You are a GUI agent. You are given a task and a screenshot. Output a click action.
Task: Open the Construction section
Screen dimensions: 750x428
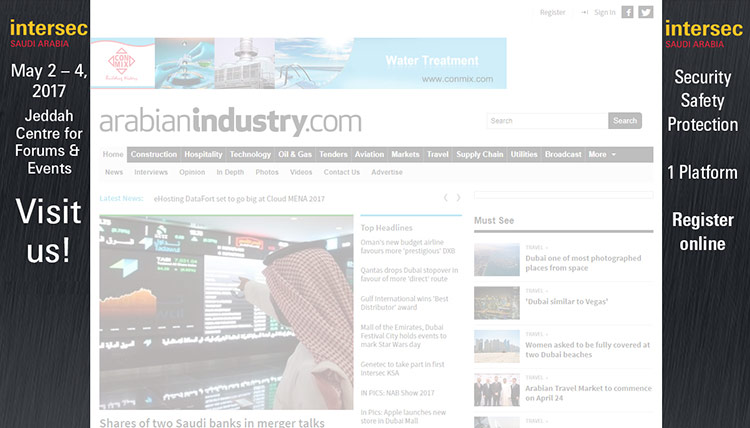[x=154, y=154]
